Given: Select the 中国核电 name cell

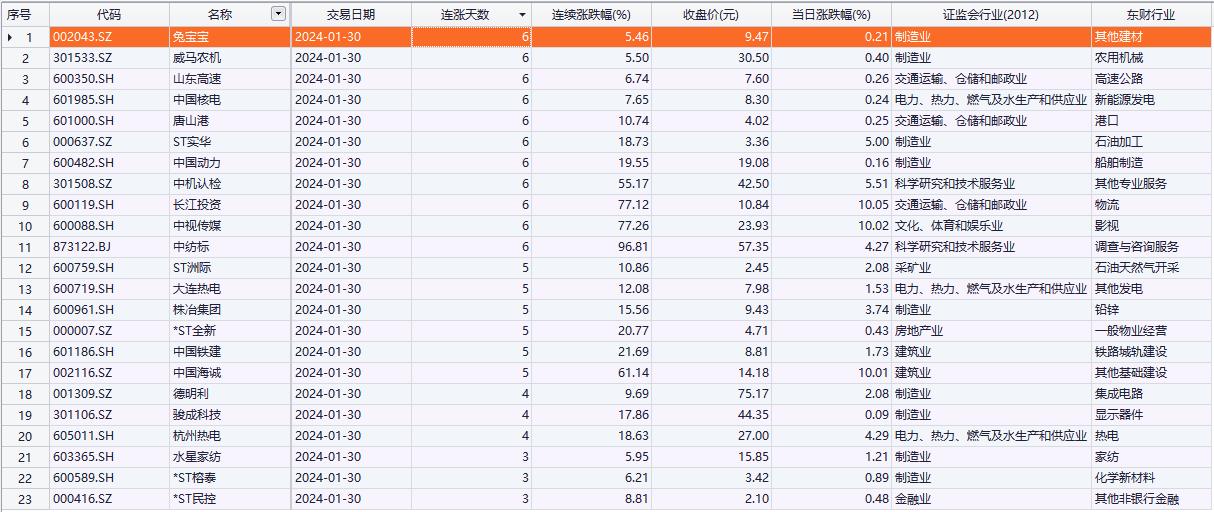Looking at the screenshot, I should [230, 100].
